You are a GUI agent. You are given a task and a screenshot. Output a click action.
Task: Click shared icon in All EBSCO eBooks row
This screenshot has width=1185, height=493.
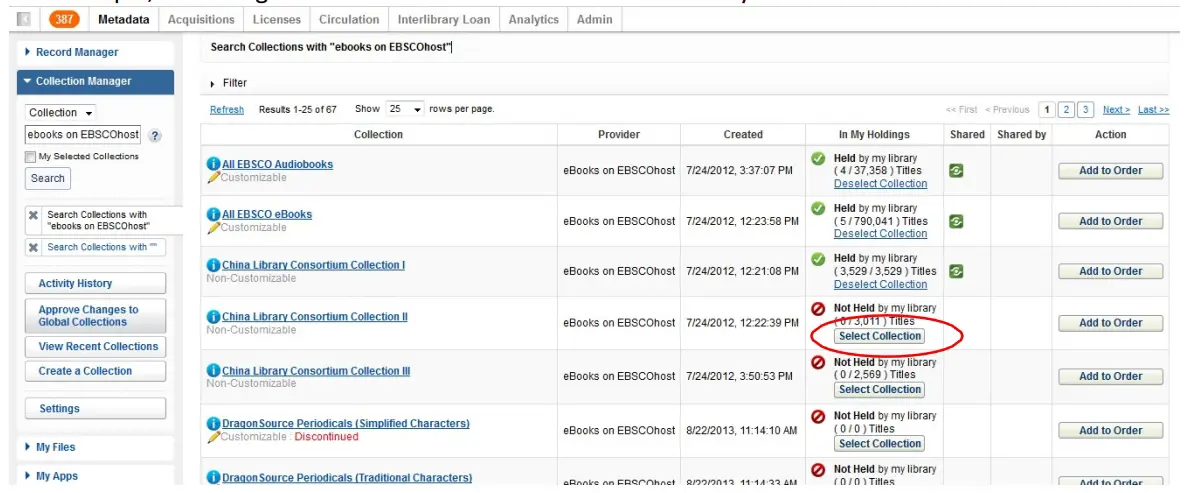[956, 222]
